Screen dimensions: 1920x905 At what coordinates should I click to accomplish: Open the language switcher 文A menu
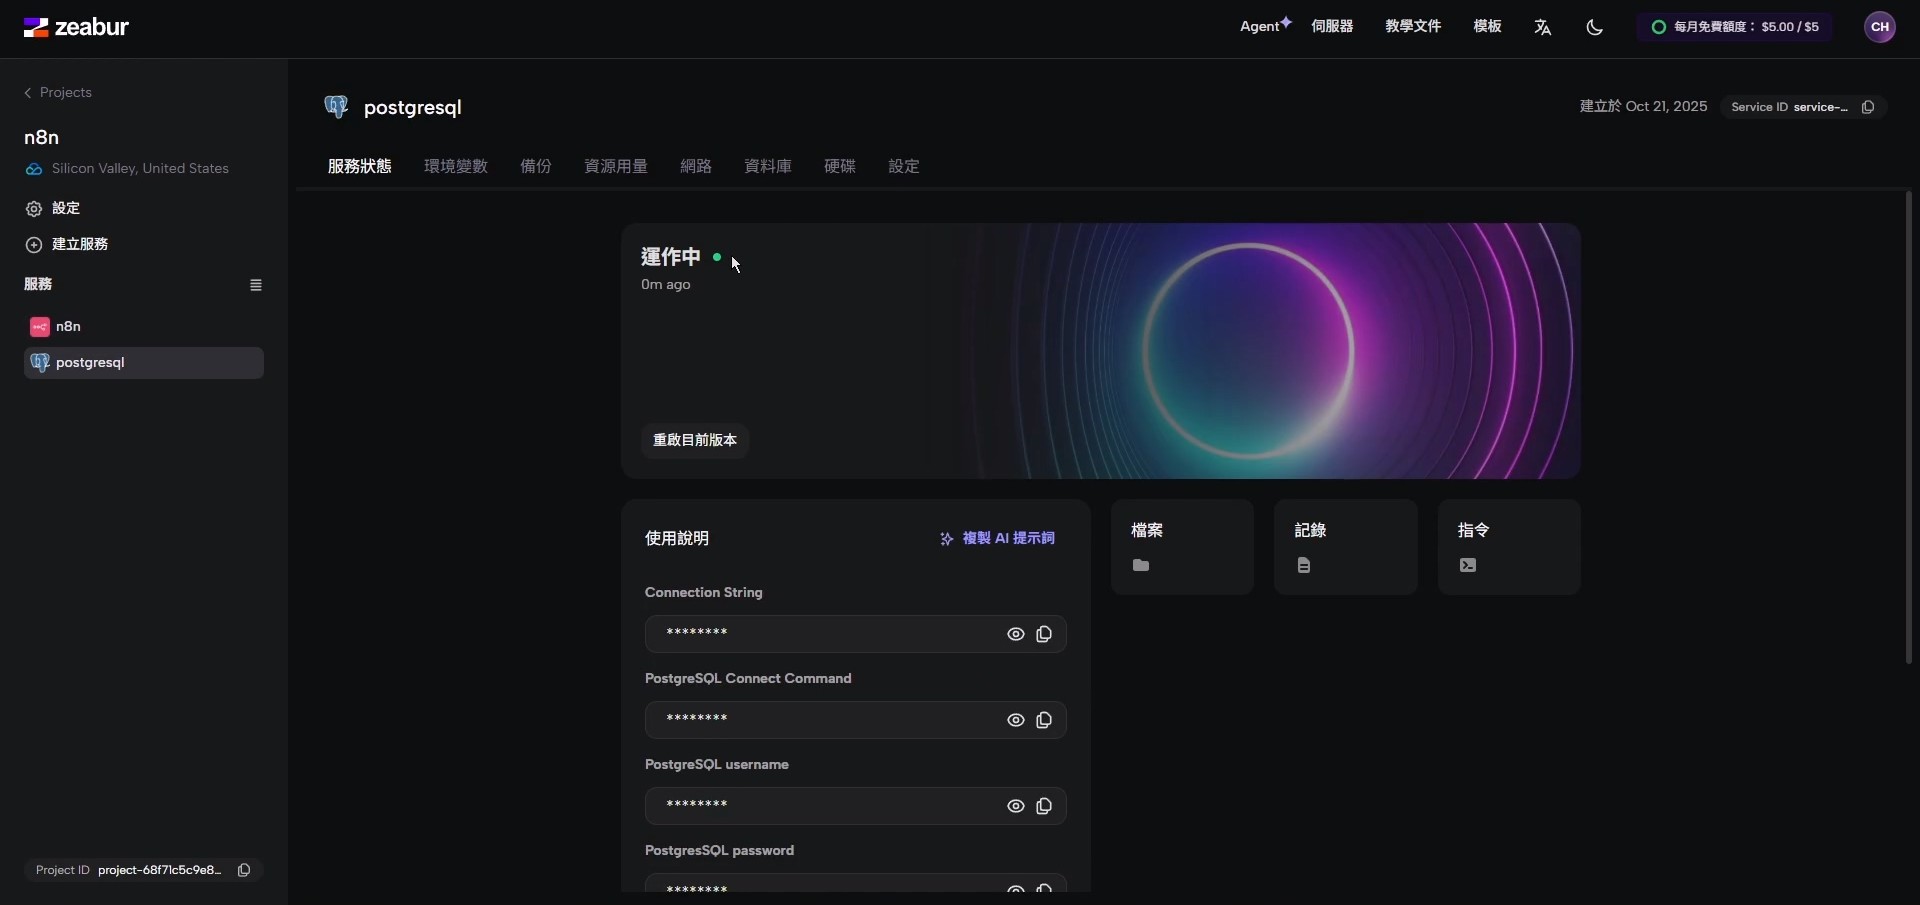click(1542, 27)
